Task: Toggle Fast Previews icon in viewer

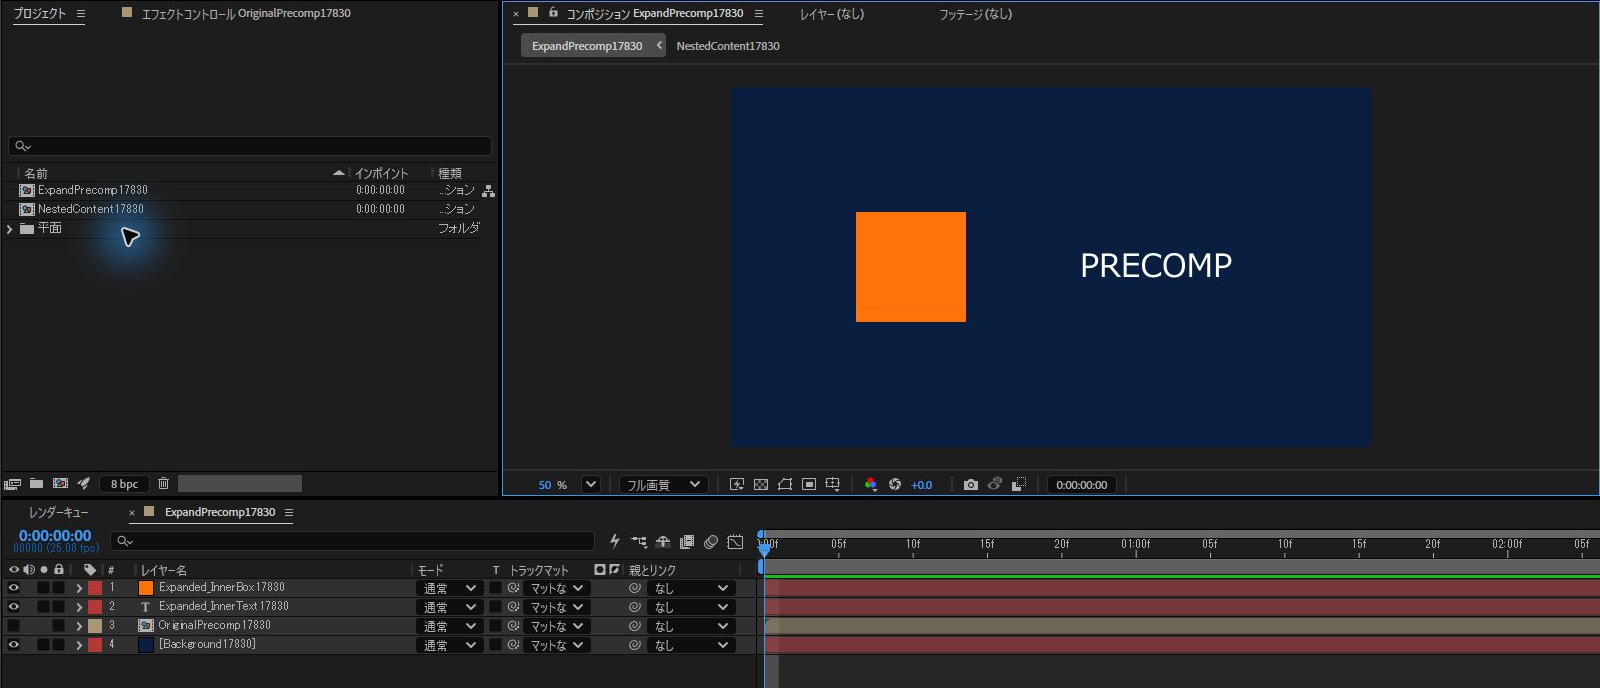Action: click(x=737, y=485)
